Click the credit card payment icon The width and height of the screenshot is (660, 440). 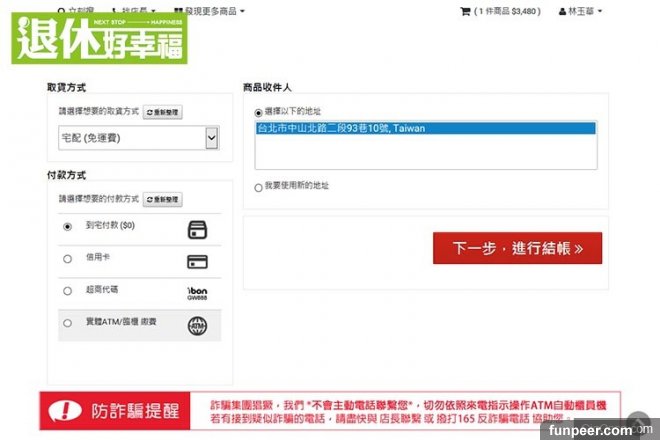tap(197, 261)
